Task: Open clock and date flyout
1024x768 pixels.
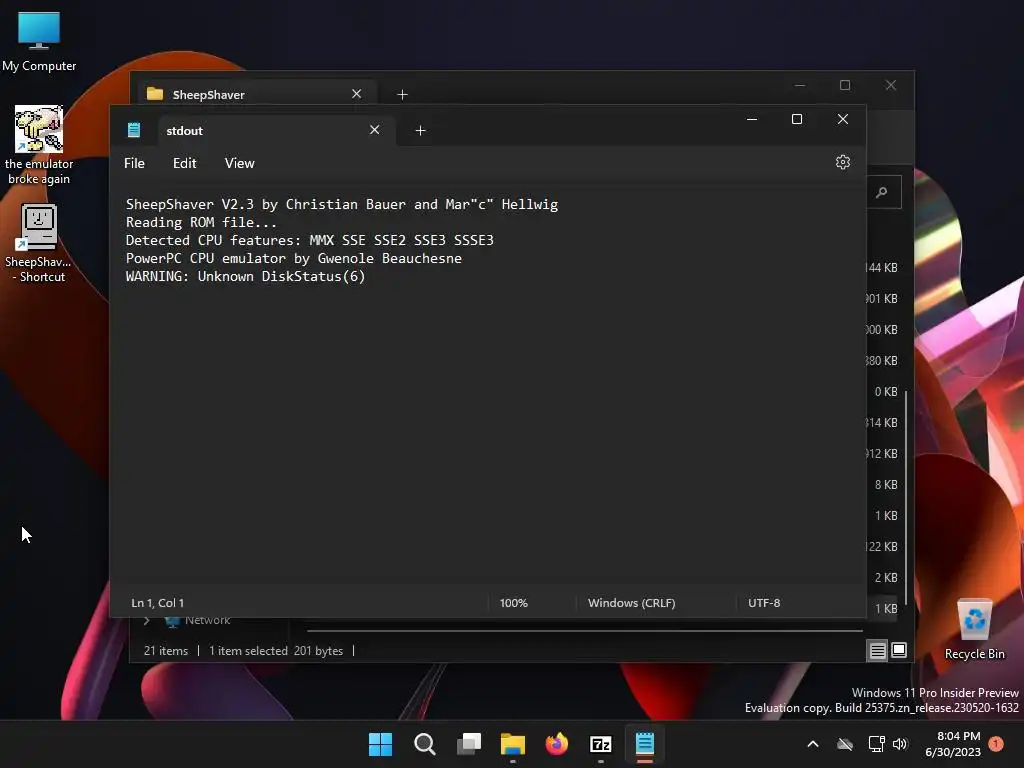Action: point(953,744)
